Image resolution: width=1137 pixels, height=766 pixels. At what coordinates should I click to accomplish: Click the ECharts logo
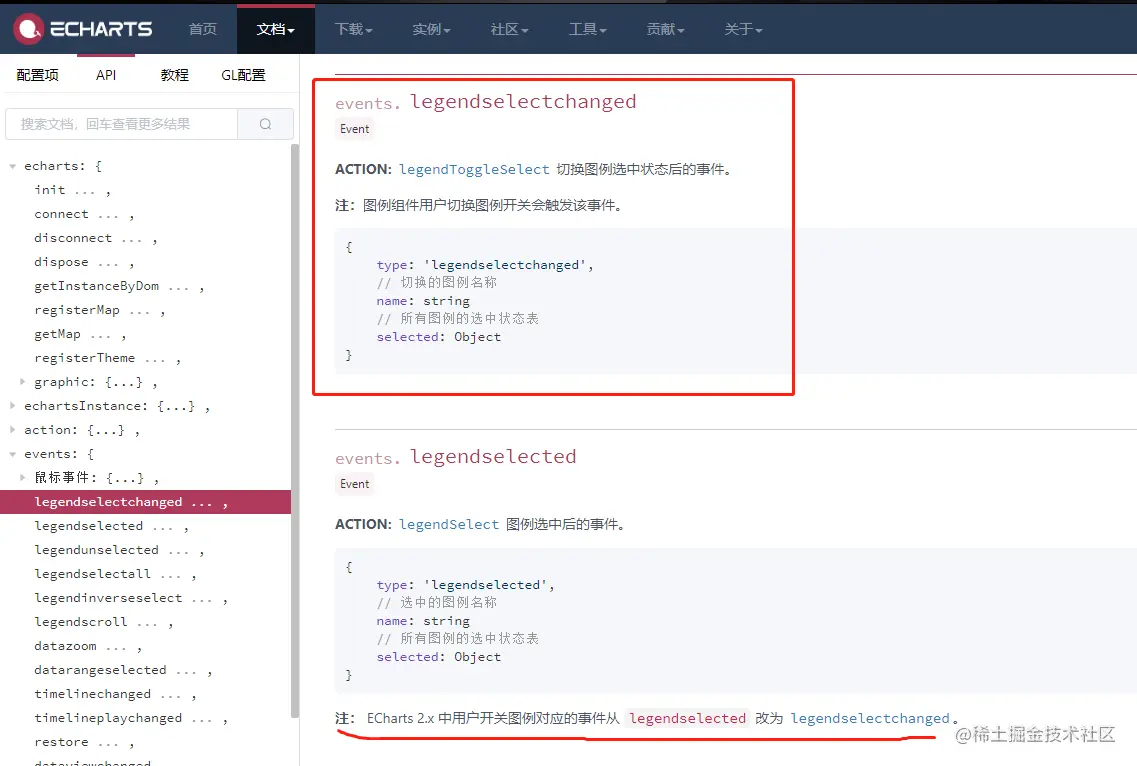(83, 29)
